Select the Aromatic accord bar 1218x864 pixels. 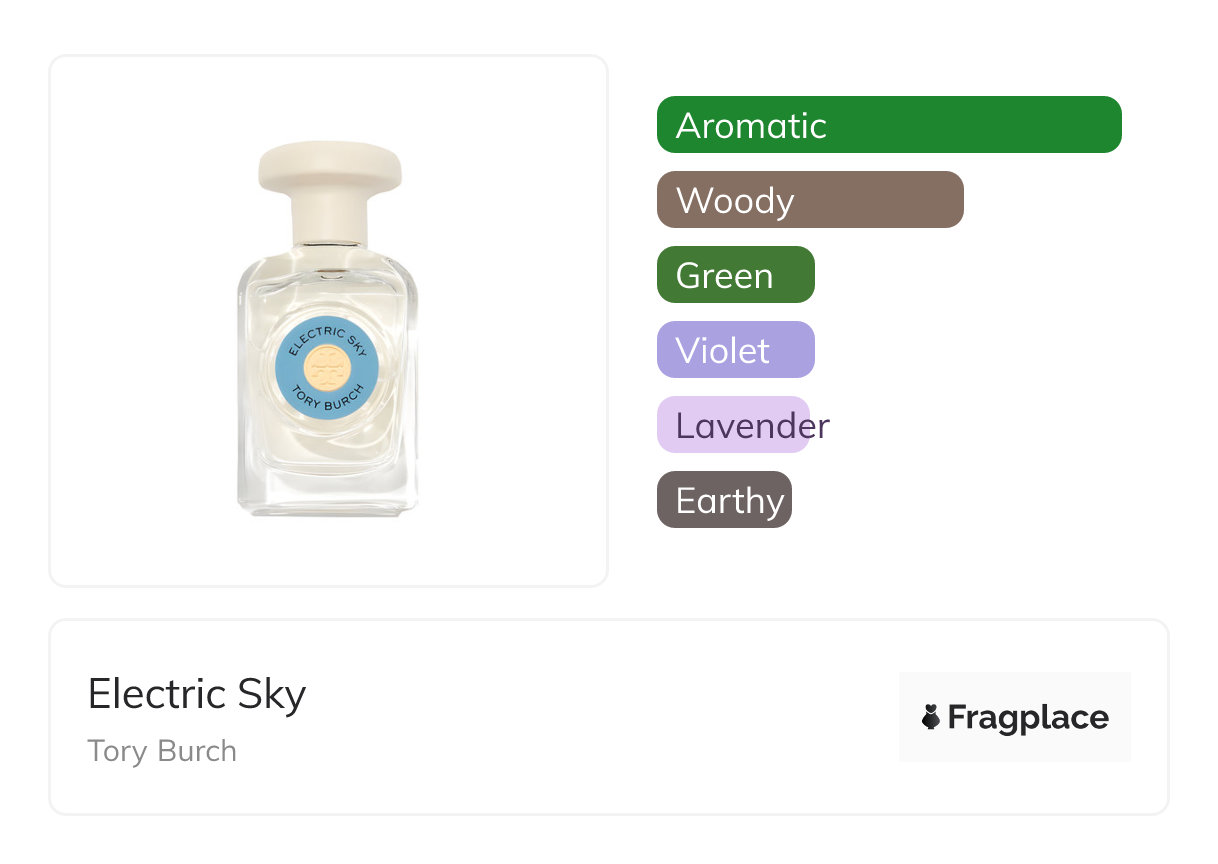point(888,125)
